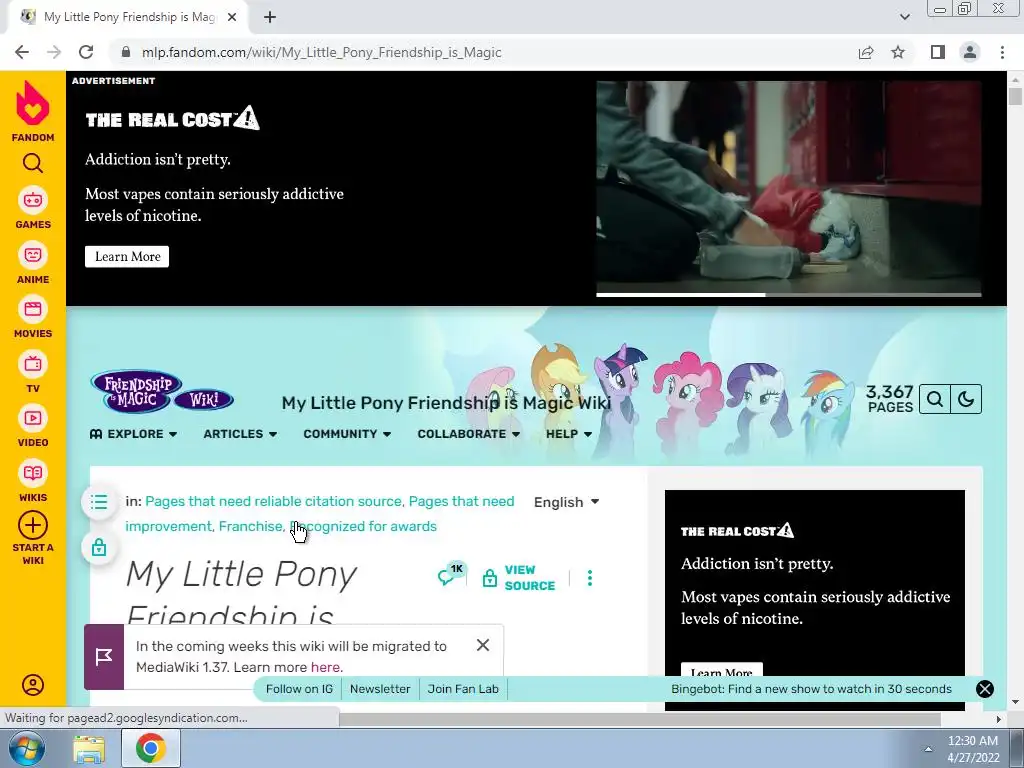Click the 'here' link in migration notice
Image resolution: width=1024 pixels, height=768 pixels.
coord(325,667)
